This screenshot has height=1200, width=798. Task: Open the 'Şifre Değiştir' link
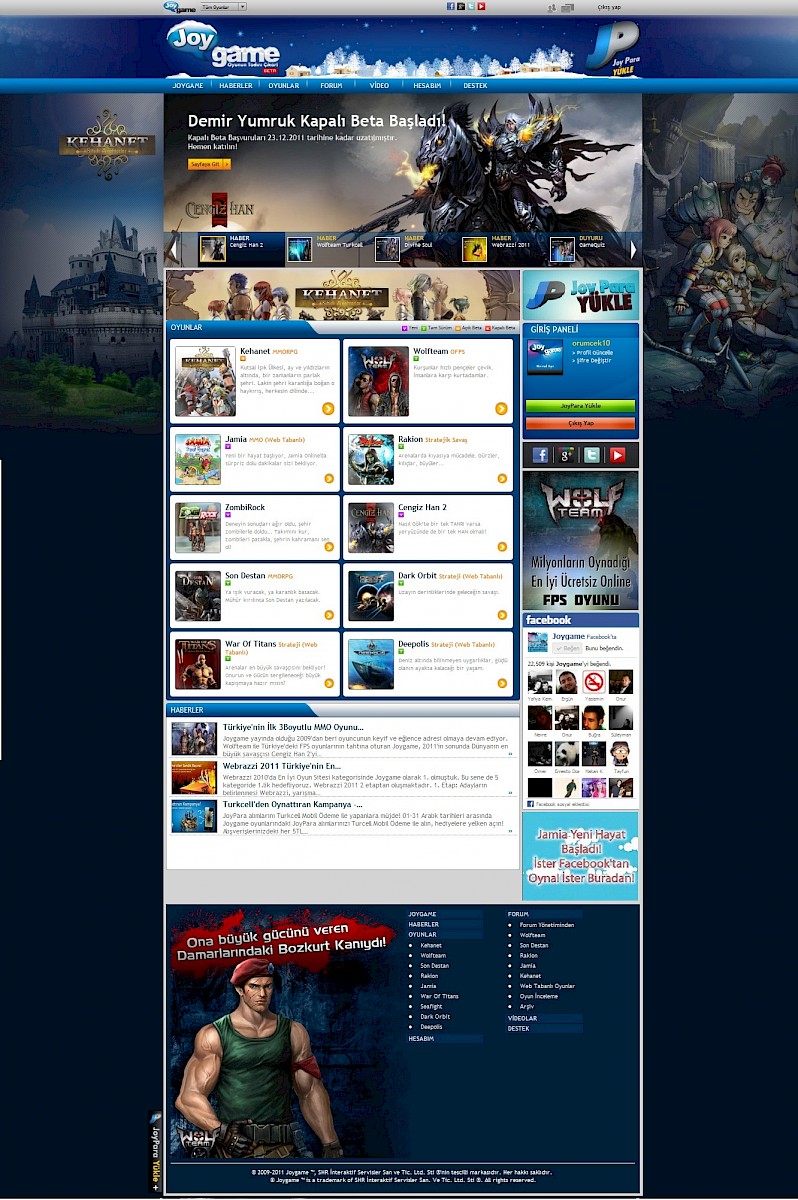tap(591, 361)
